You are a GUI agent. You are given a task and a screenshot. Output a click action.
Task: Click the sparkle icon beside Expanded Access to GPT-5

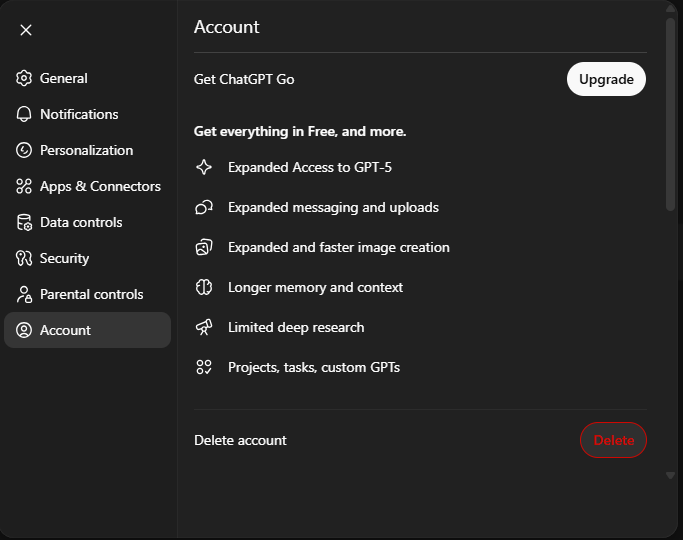pyautogui.click(x=204, y=167)
